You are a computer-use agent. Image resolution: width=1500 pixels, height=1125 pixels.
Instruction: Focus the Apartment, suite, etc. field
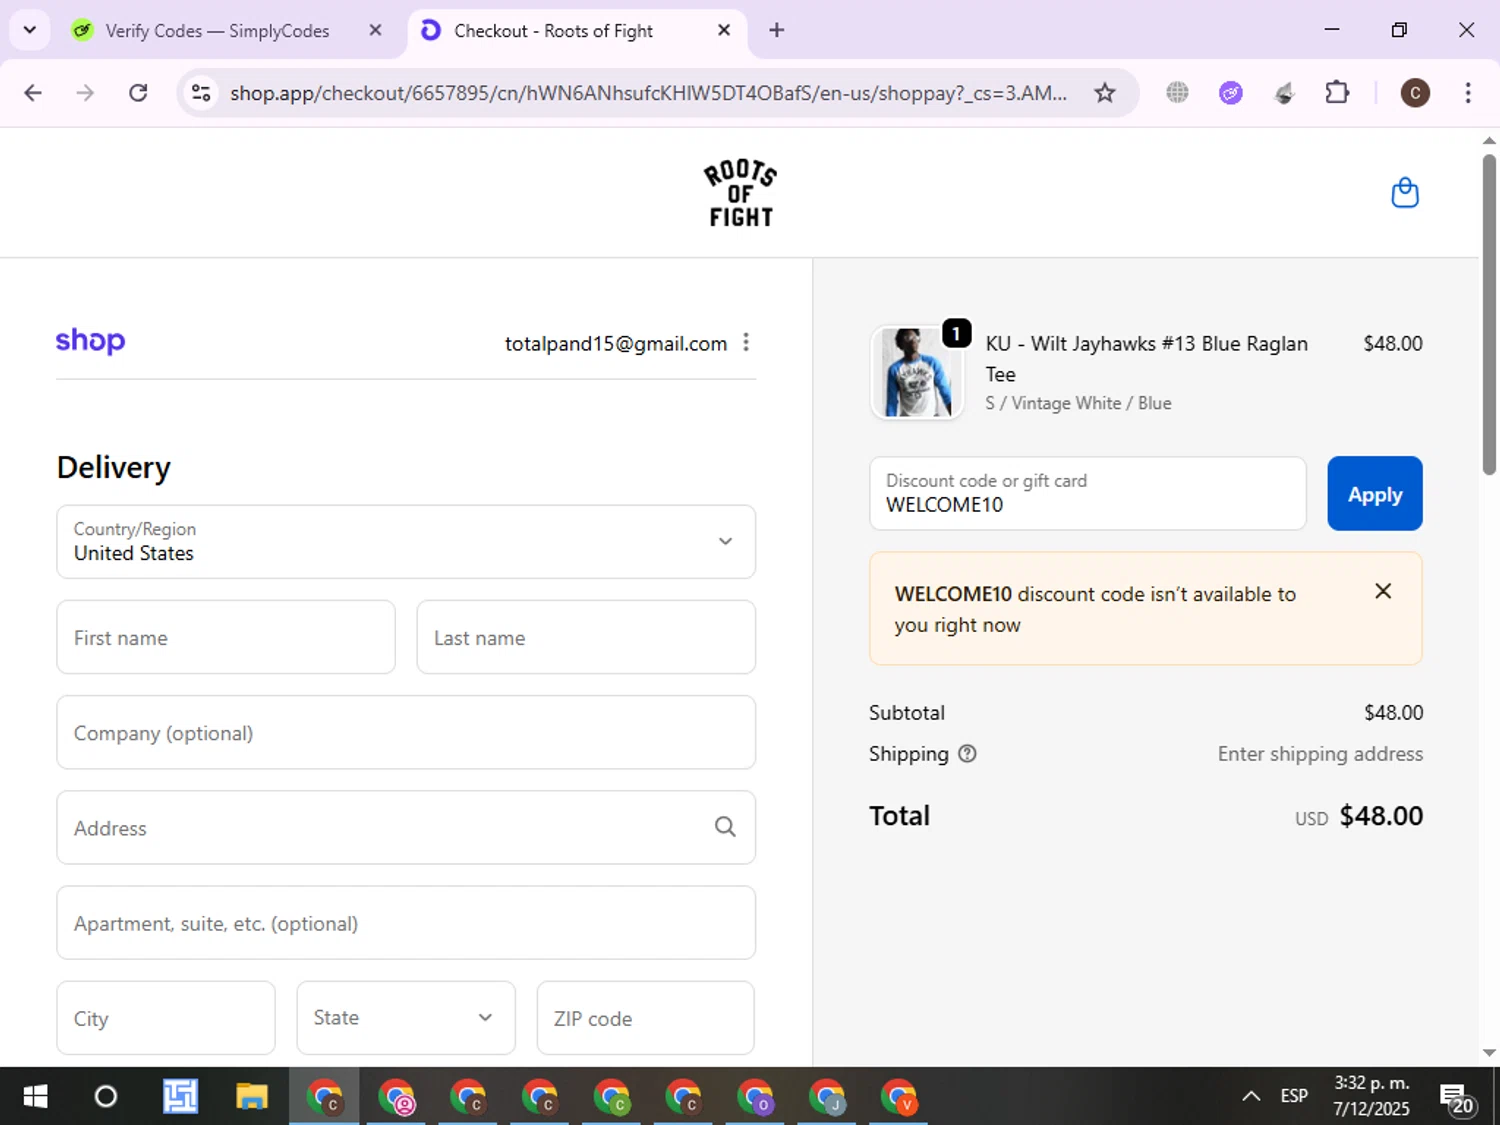point(406,922)
